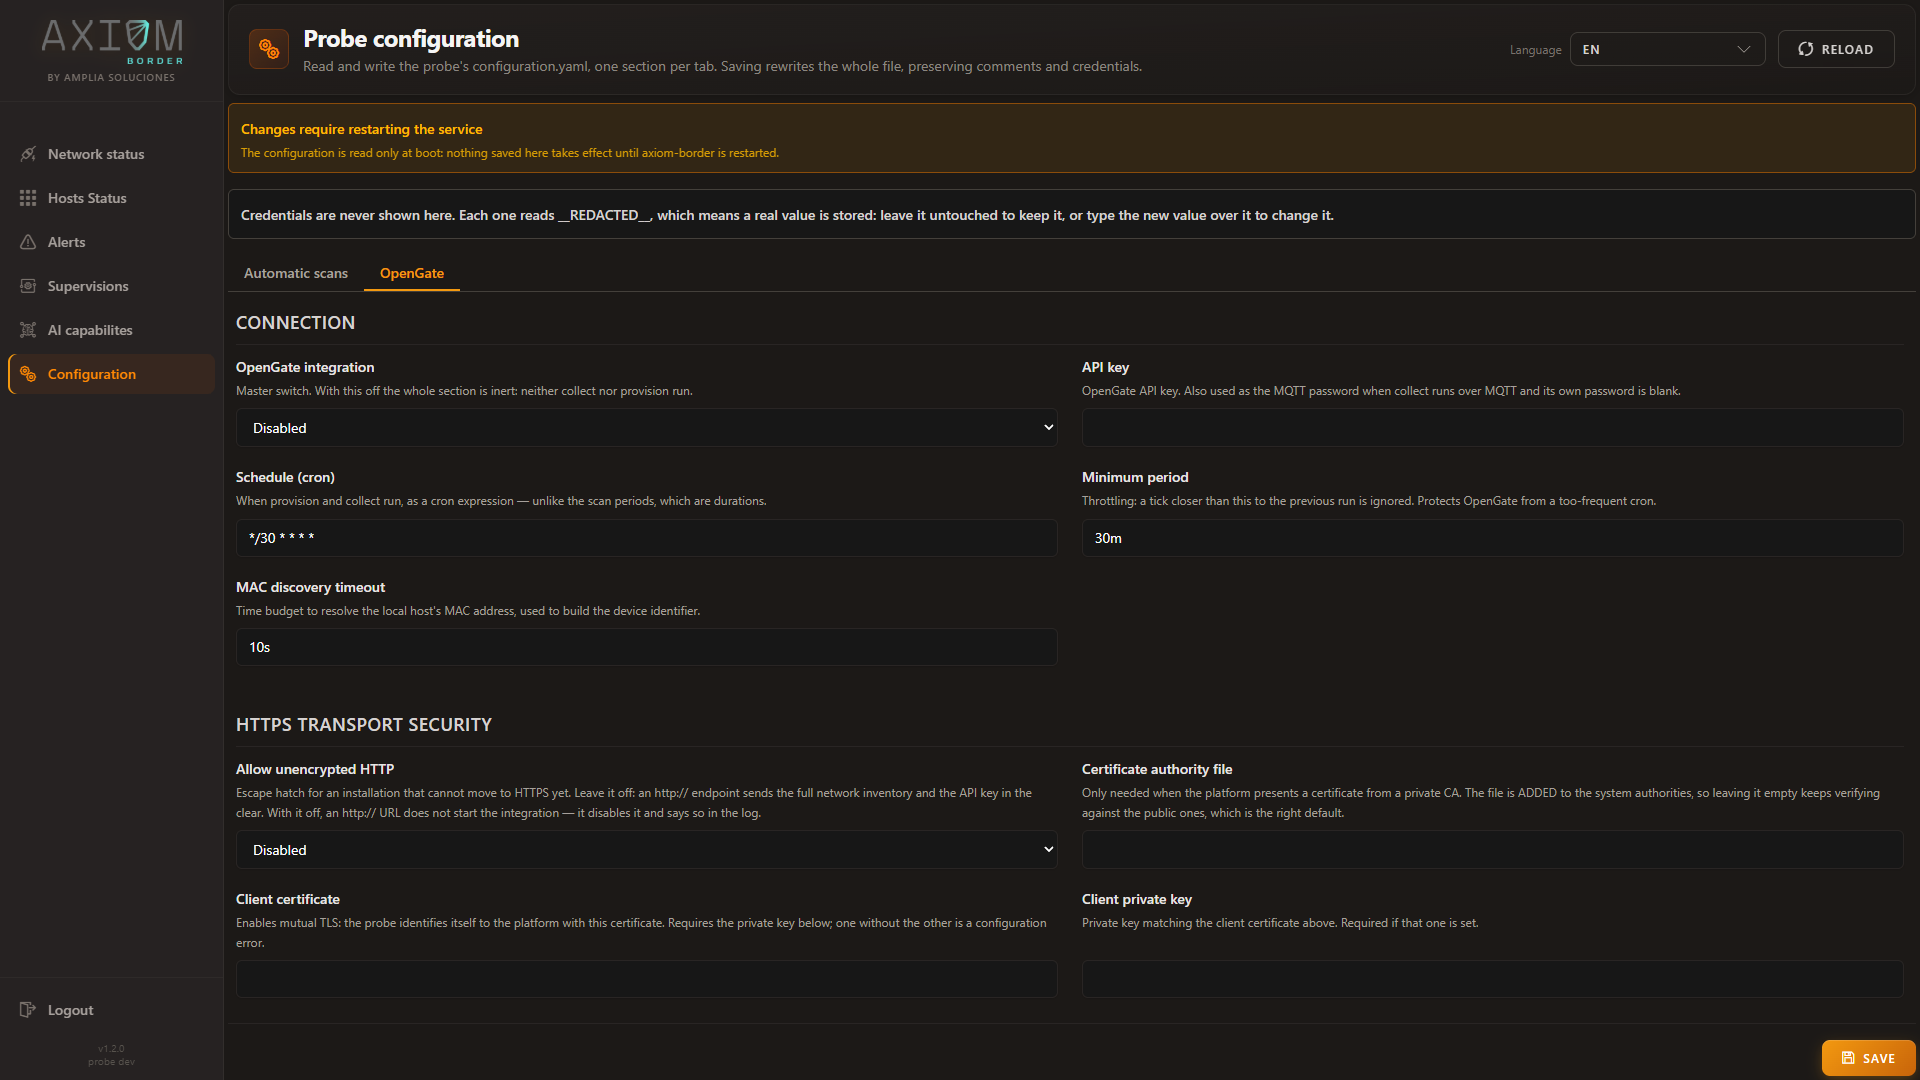Go to Hosts Status page
Screen dimensions: 1920x1080
tap(111, 198)
